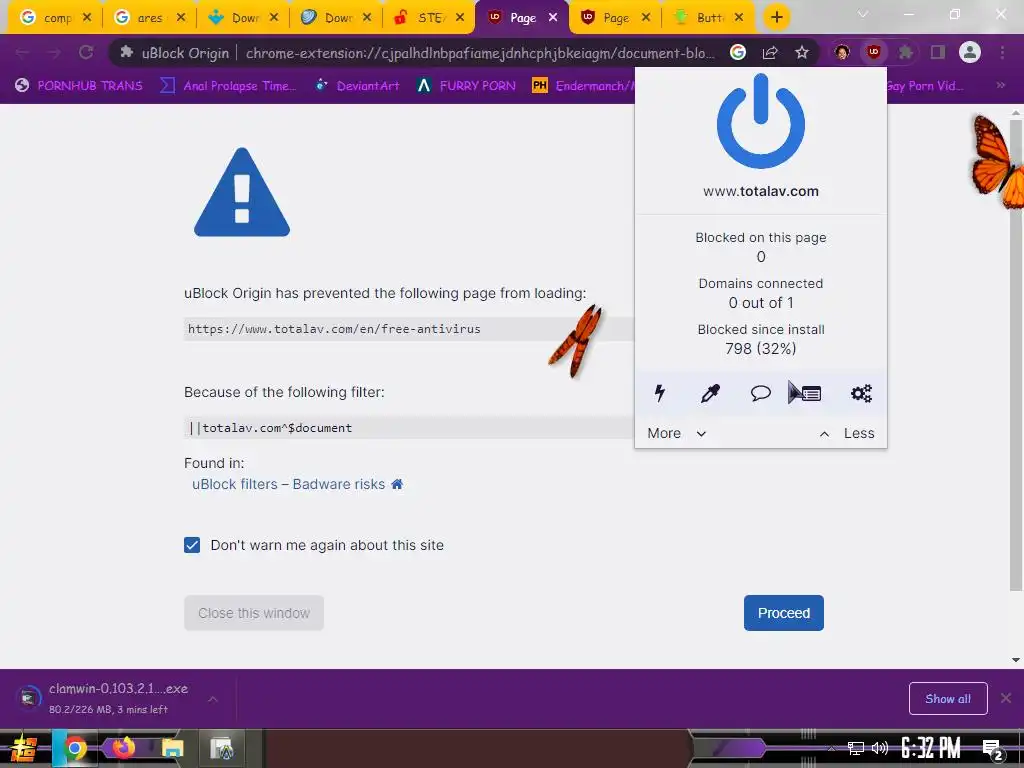Show hidden system tray icons
Screen dimensions: 1024x768
(x=831, y=748)
